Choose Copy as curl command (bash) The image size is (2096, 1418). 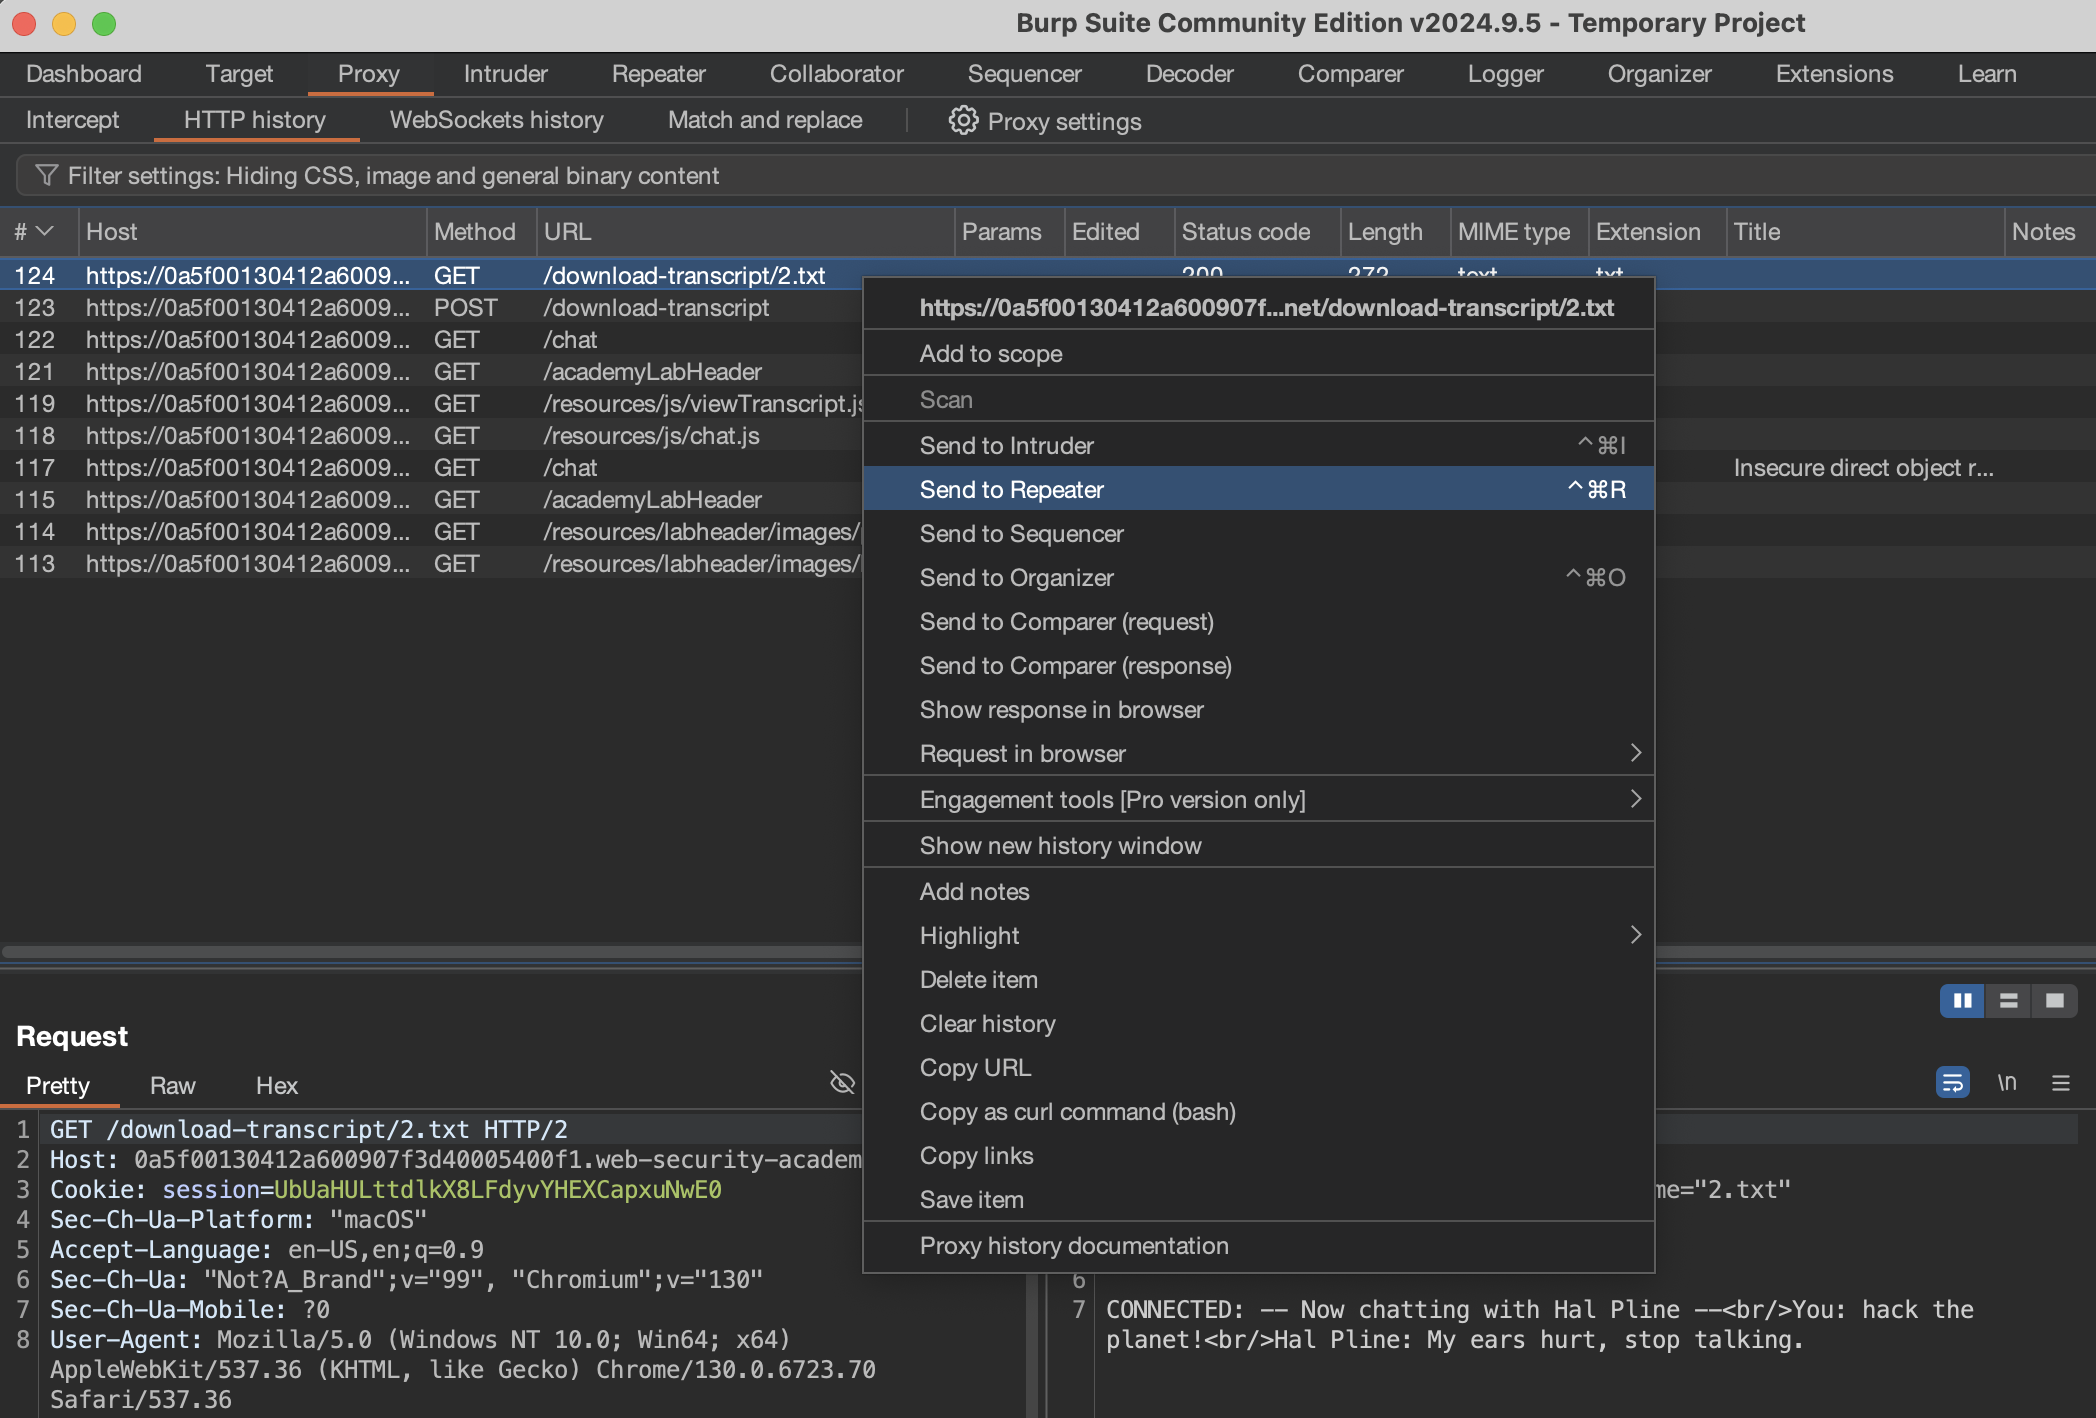pos(1258,1111)
